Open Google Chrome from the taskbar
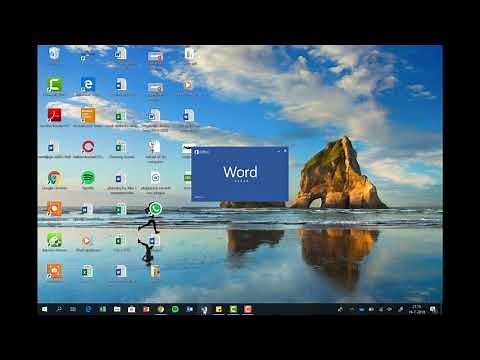 (161, 309)
